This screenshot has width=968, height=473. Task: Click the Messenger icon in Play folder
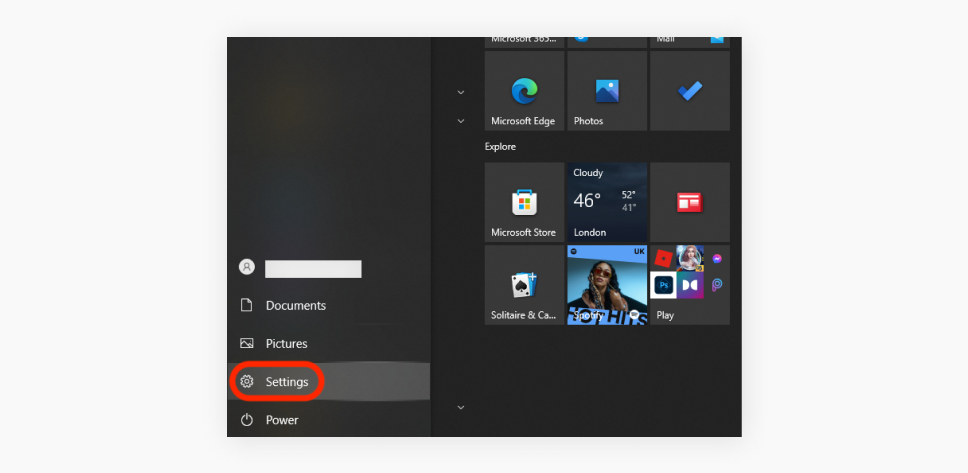click(x=717, y=259)
